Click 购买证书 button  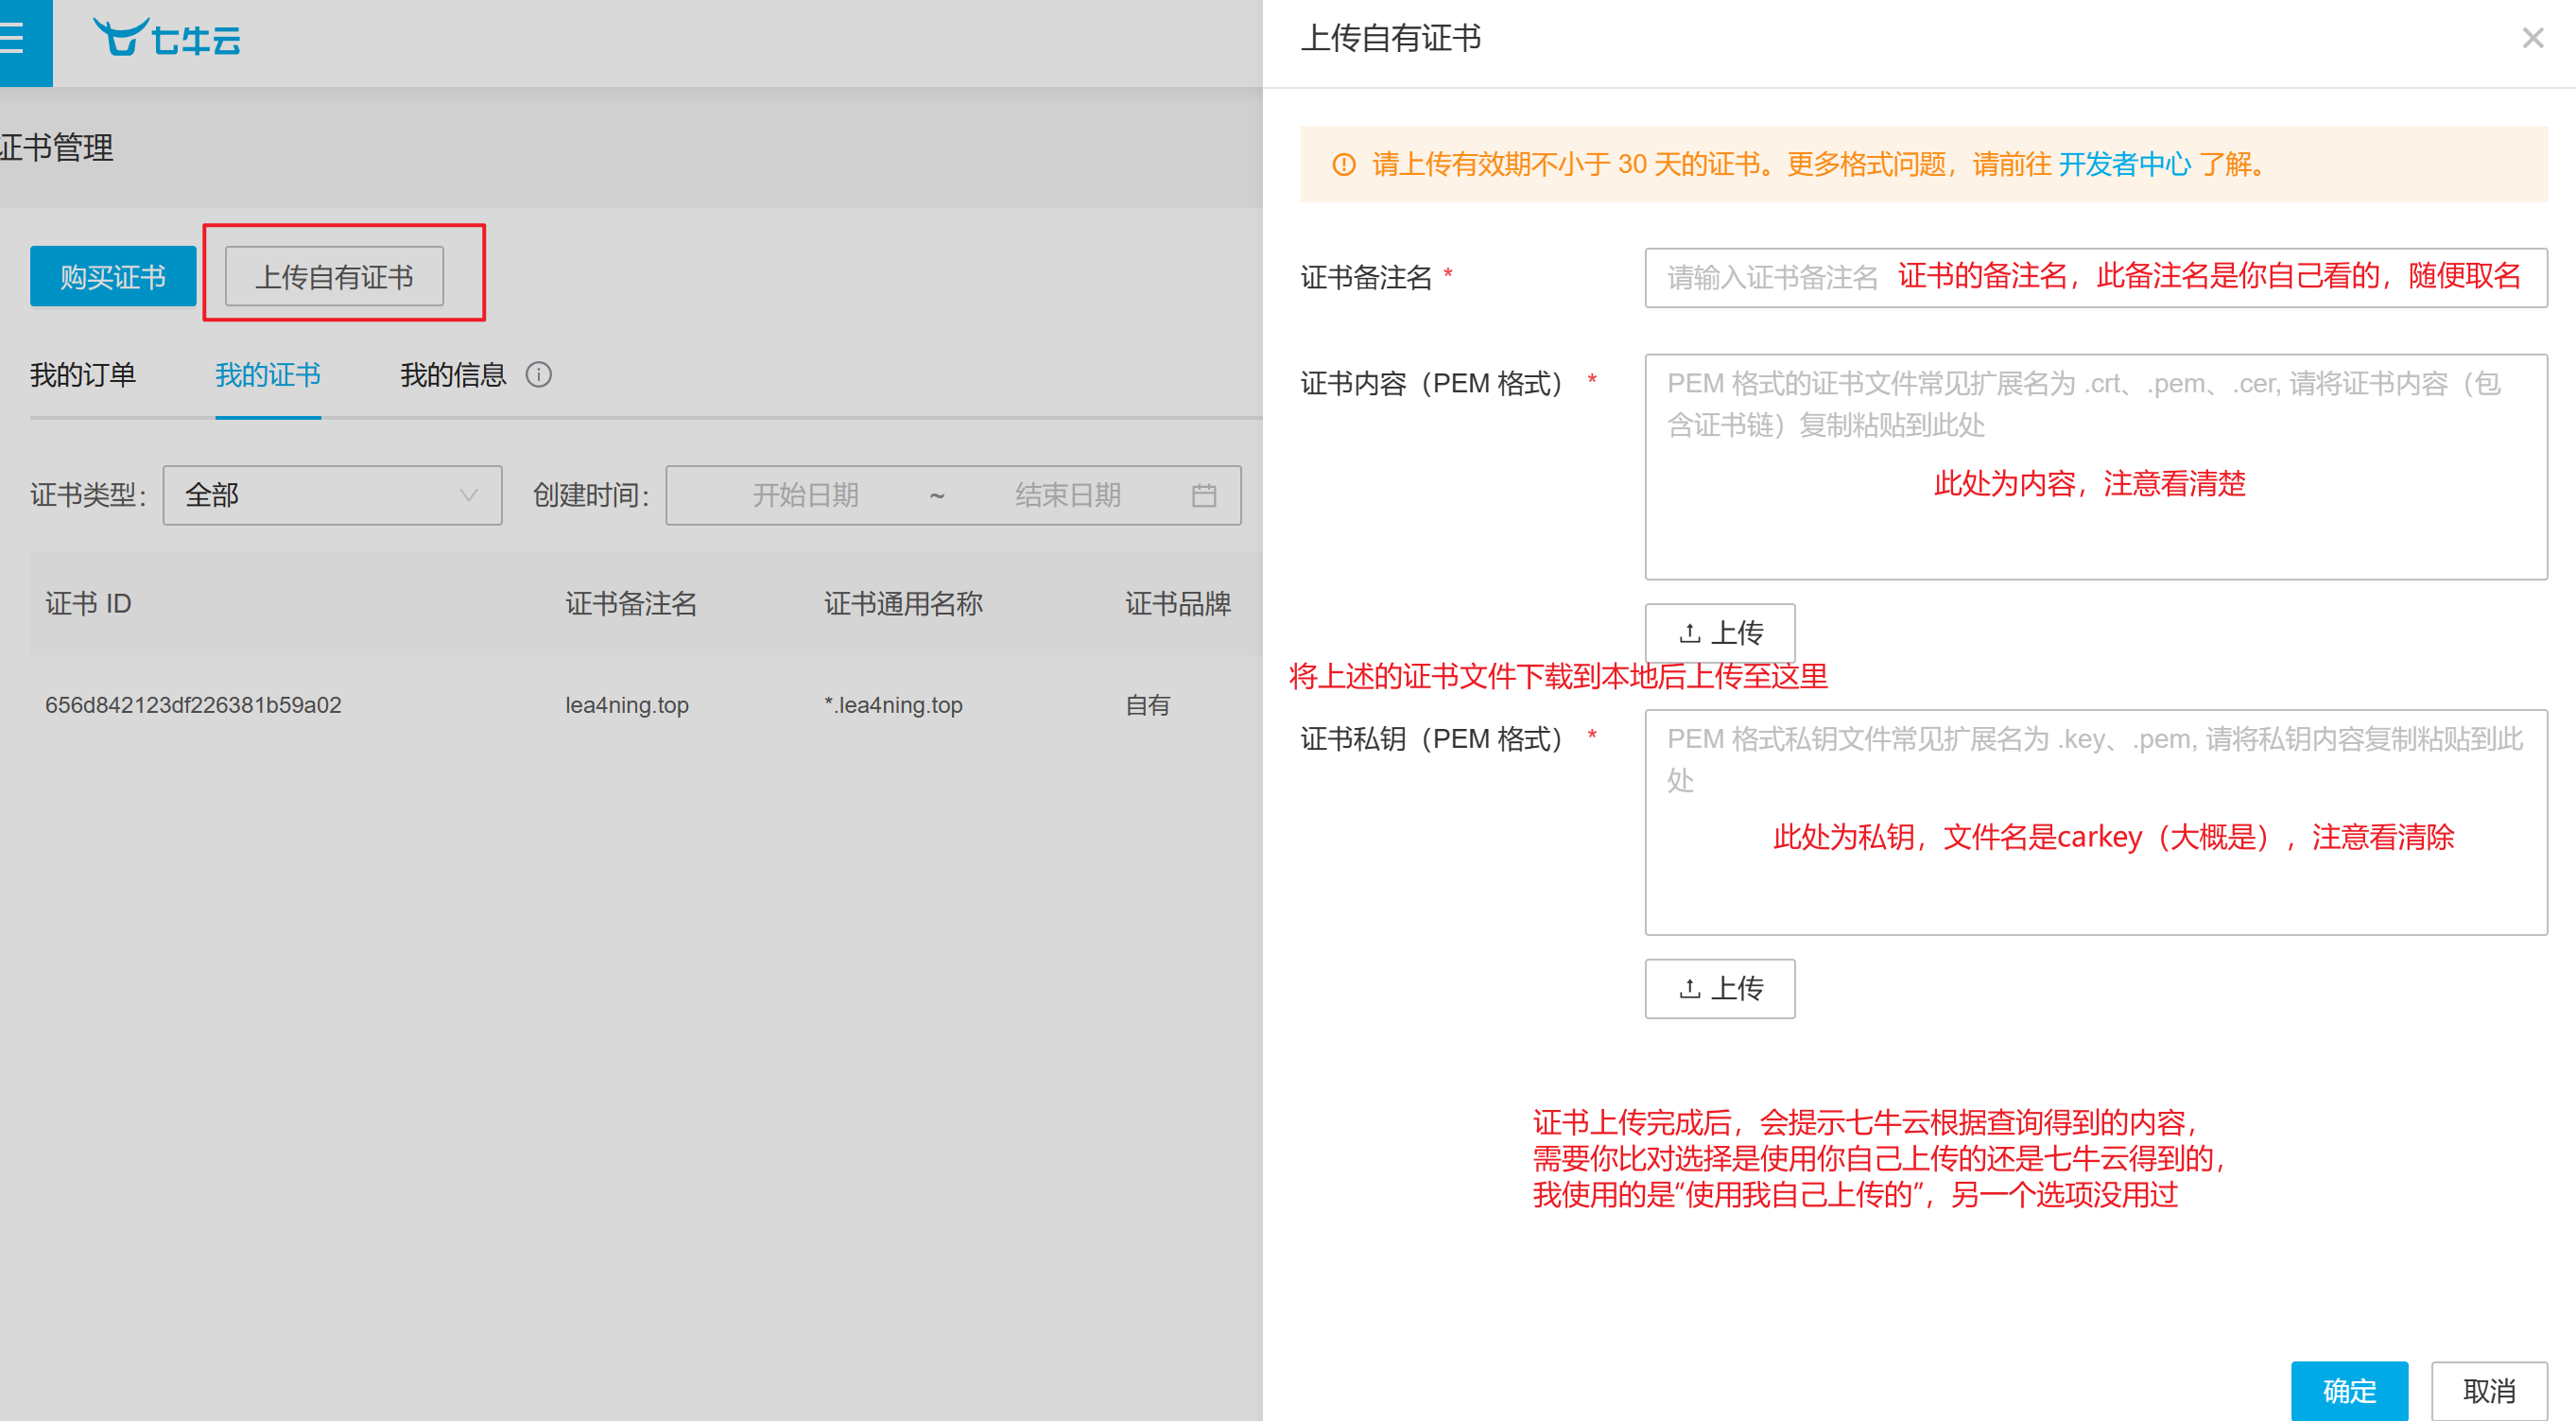(113, 276)
